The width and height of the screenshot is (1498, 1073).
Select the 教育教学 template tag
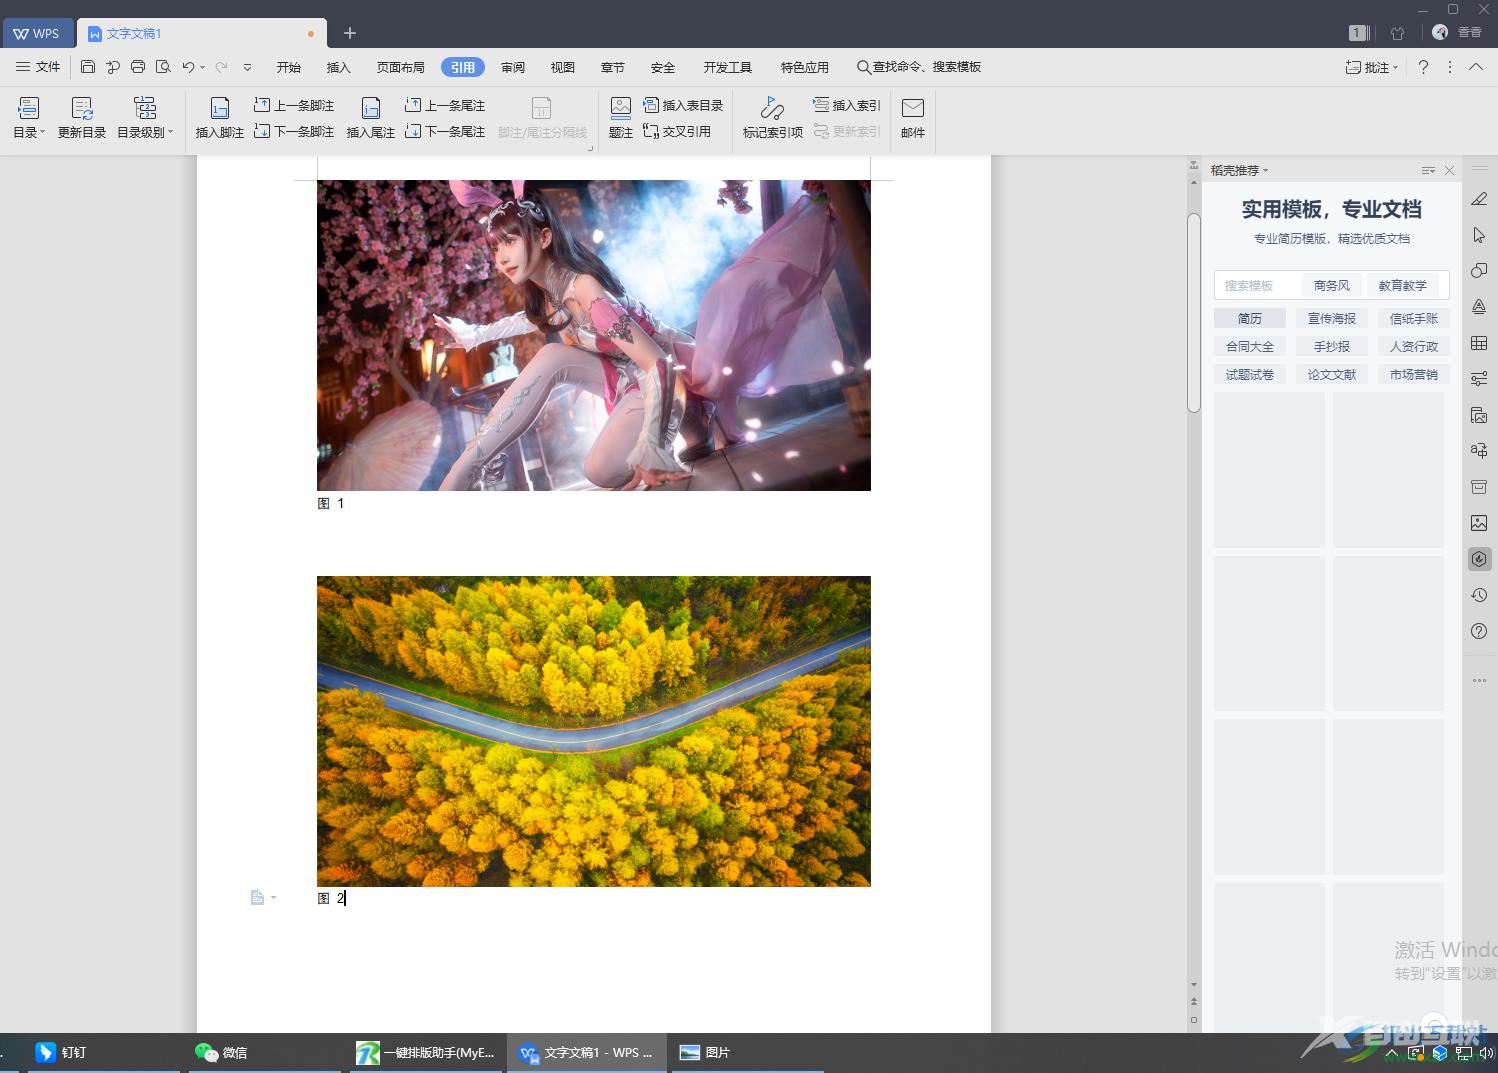click(1403, 285)
